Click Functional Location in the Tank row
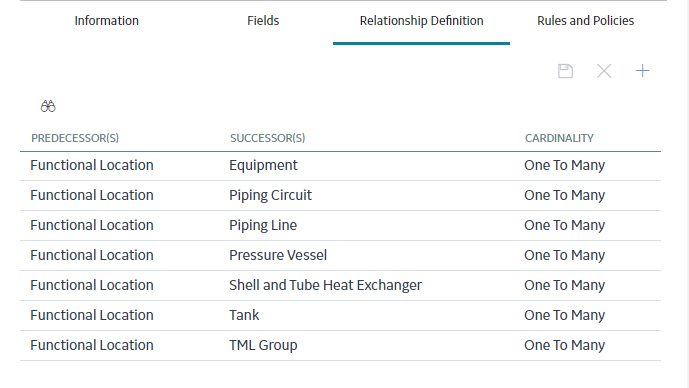The image size is (689, 388). pos(92,315)
